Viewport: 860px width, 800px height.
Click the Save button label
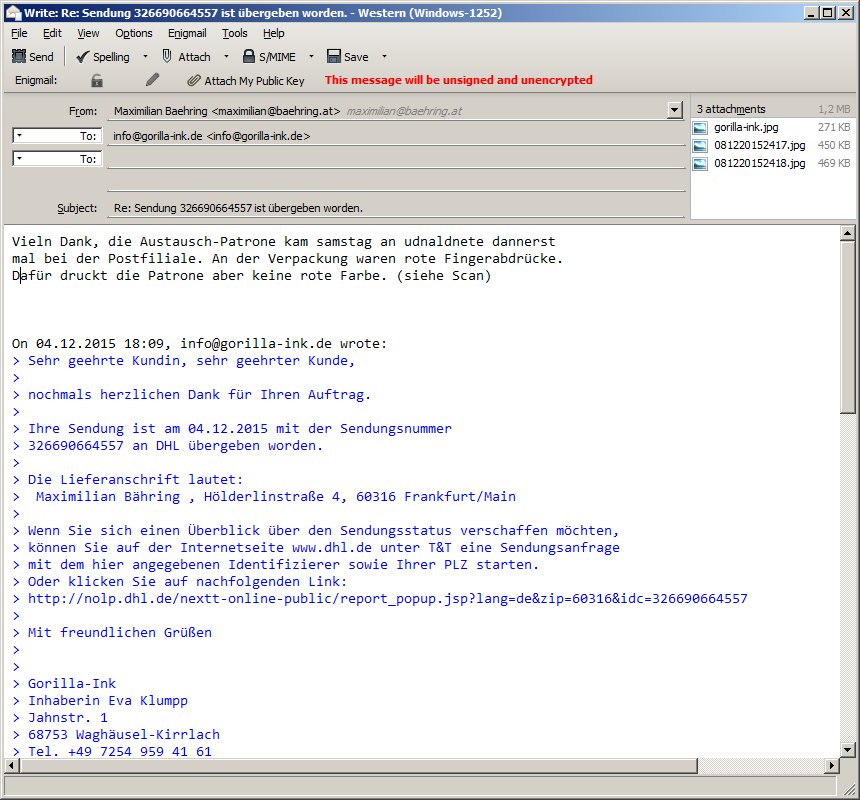(x=356, y=57)
